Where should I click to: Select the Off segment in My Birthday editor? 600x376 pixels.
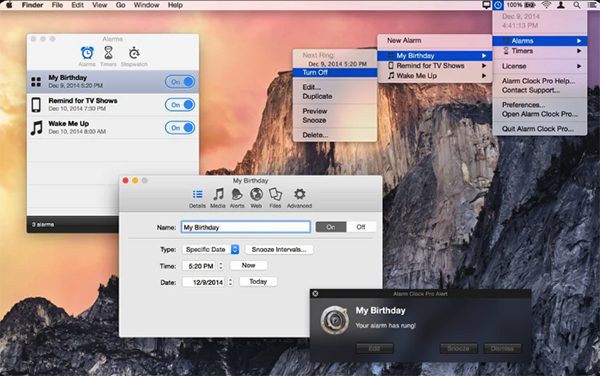(x=361, y=227)
